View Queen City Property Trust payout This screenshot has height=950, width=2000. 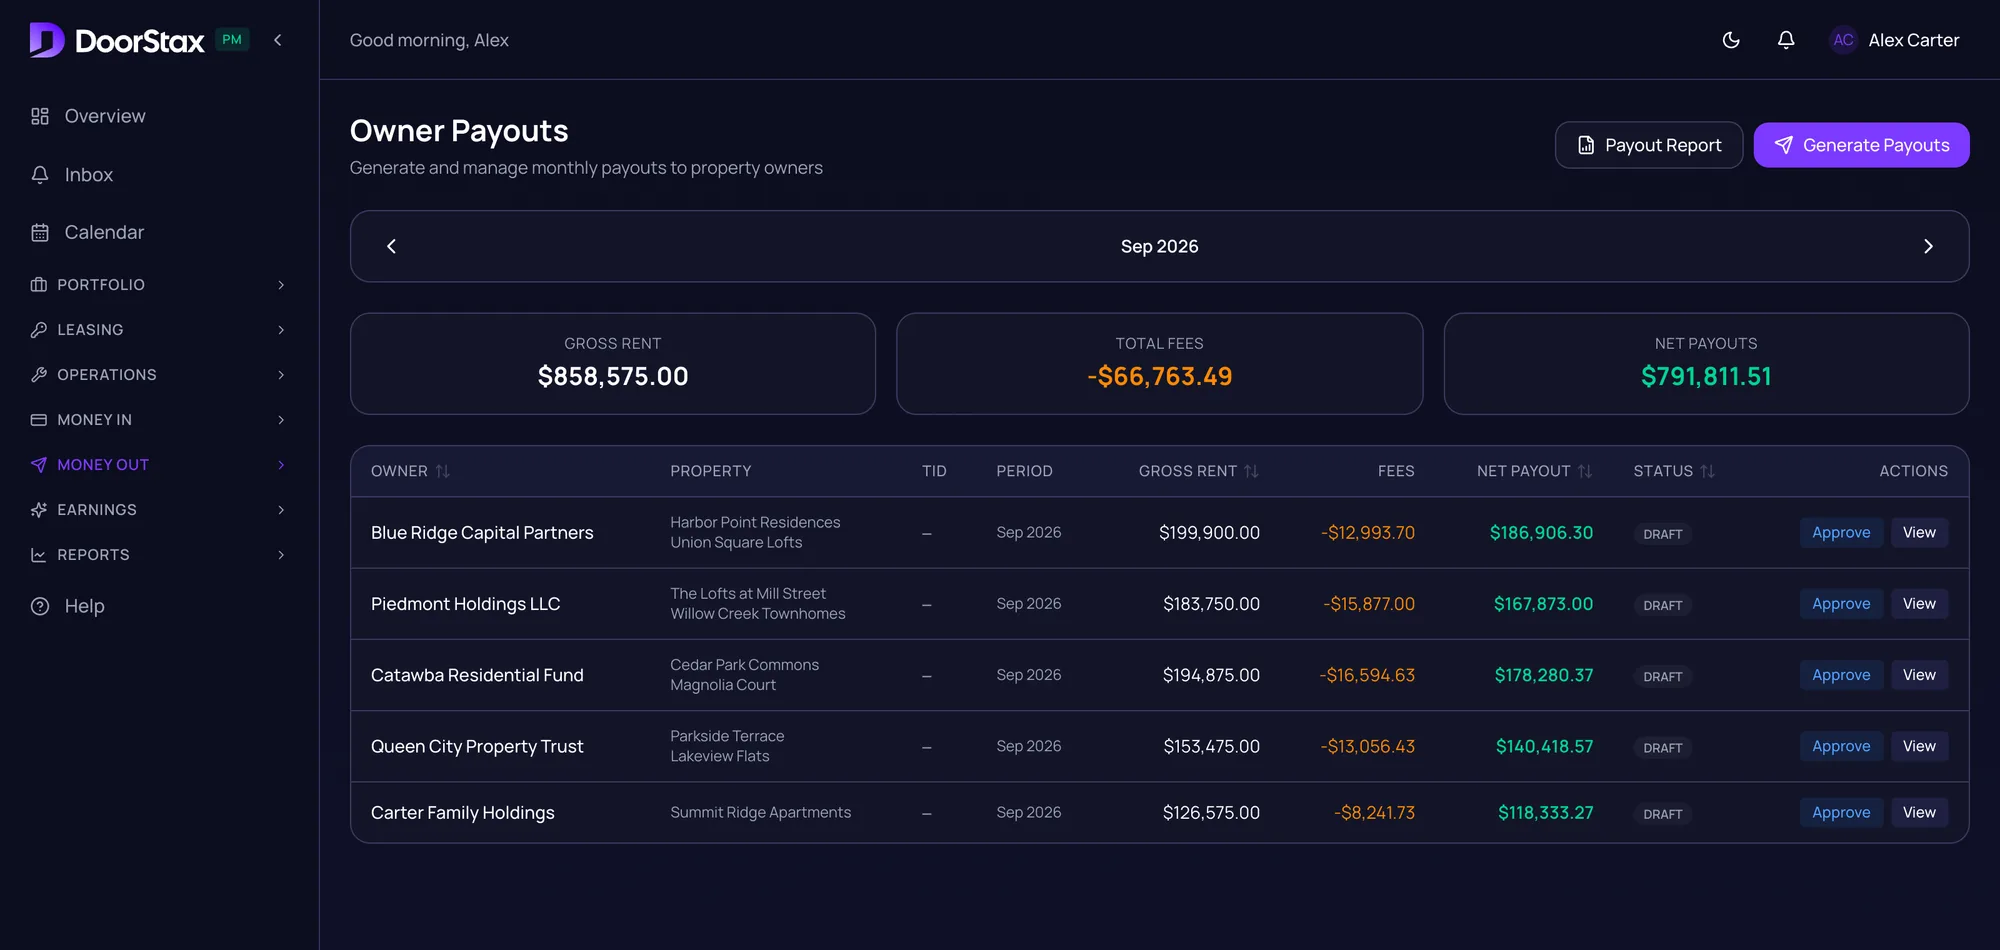tap(1919, 746)
